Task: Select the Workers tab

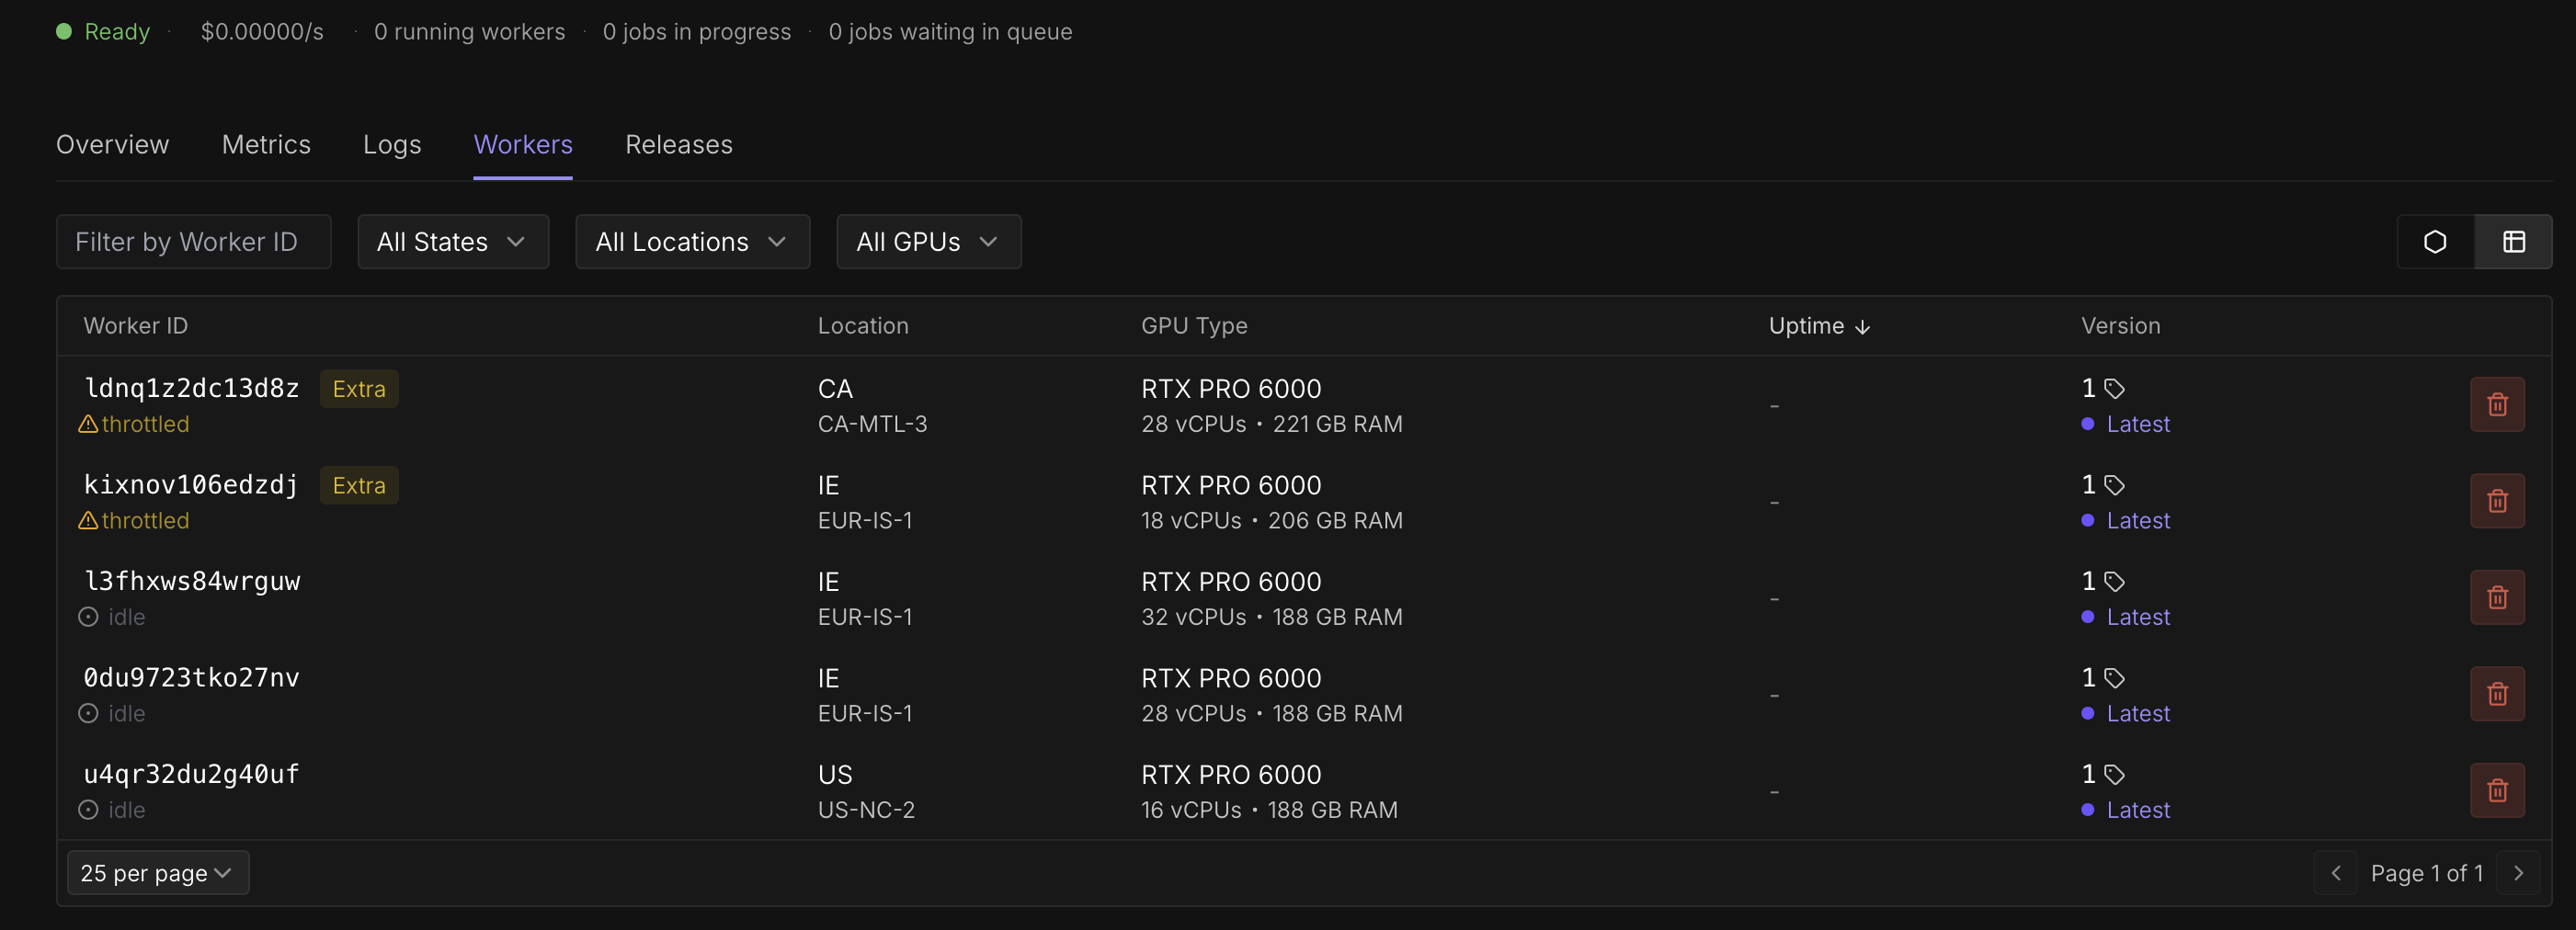Action: tap(523, 145)
